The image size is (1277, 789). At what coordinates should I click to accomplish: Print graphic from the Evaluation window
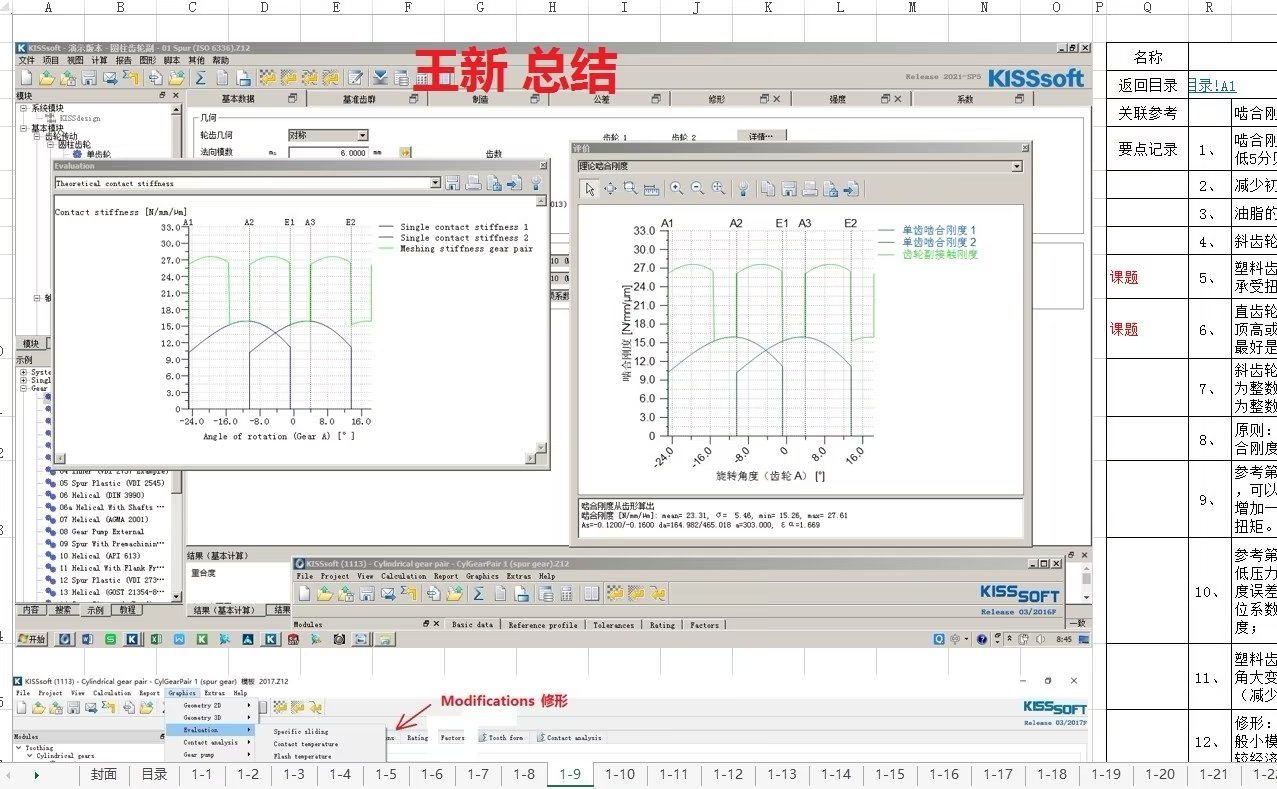pos(474,183)
